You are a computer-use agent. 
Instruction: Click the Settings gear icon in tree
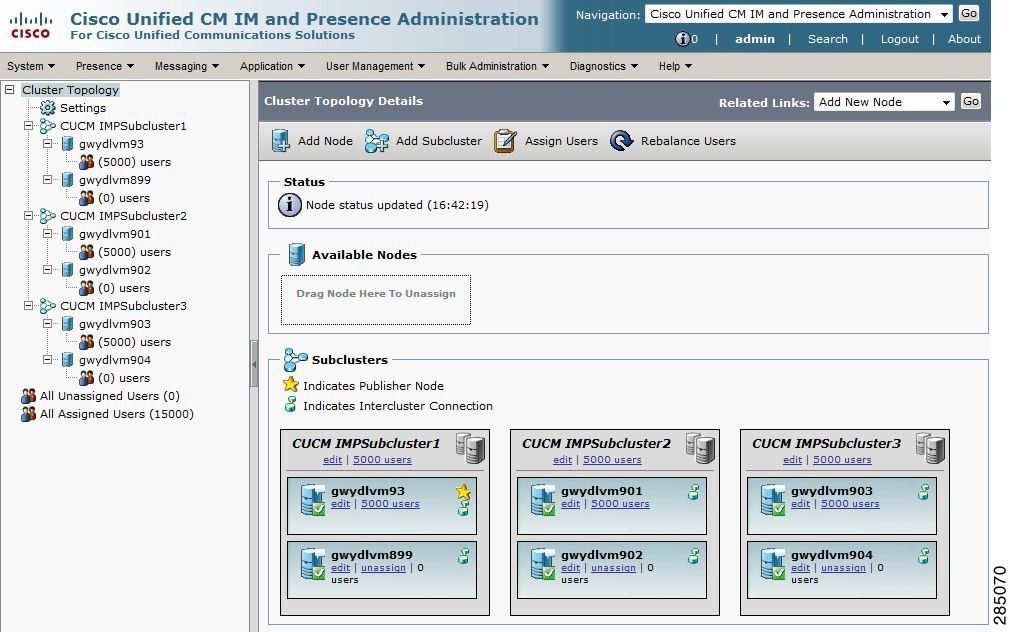pos(48,108)
